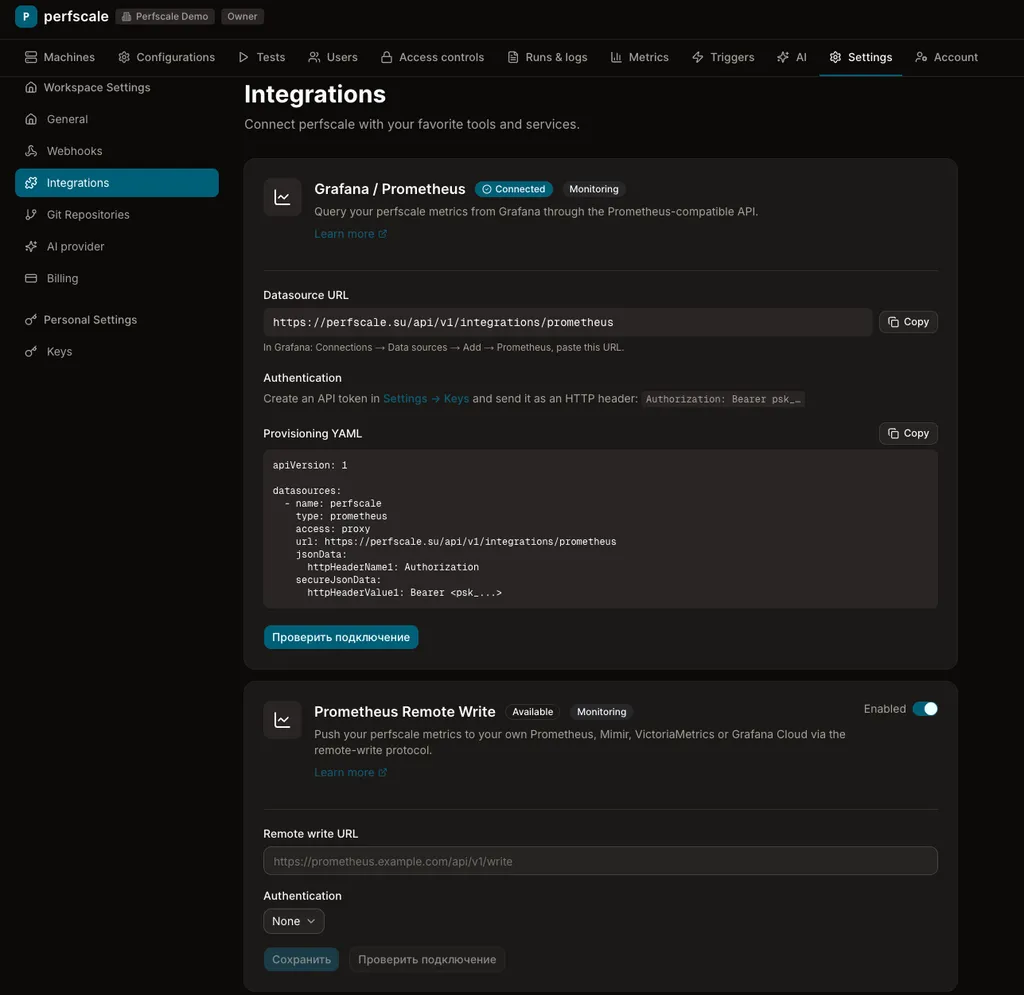This screenshot has height=995, width=1024.
Task: Open Billing in sidebar
Action: 117,278
